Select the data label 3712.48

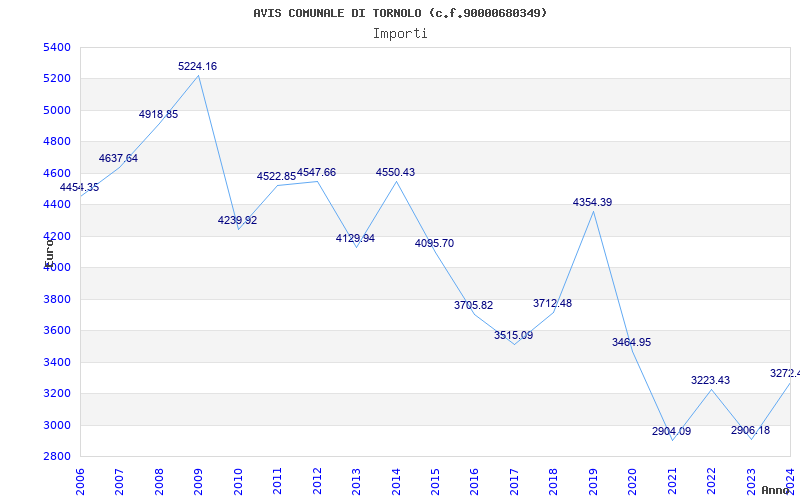553,303
